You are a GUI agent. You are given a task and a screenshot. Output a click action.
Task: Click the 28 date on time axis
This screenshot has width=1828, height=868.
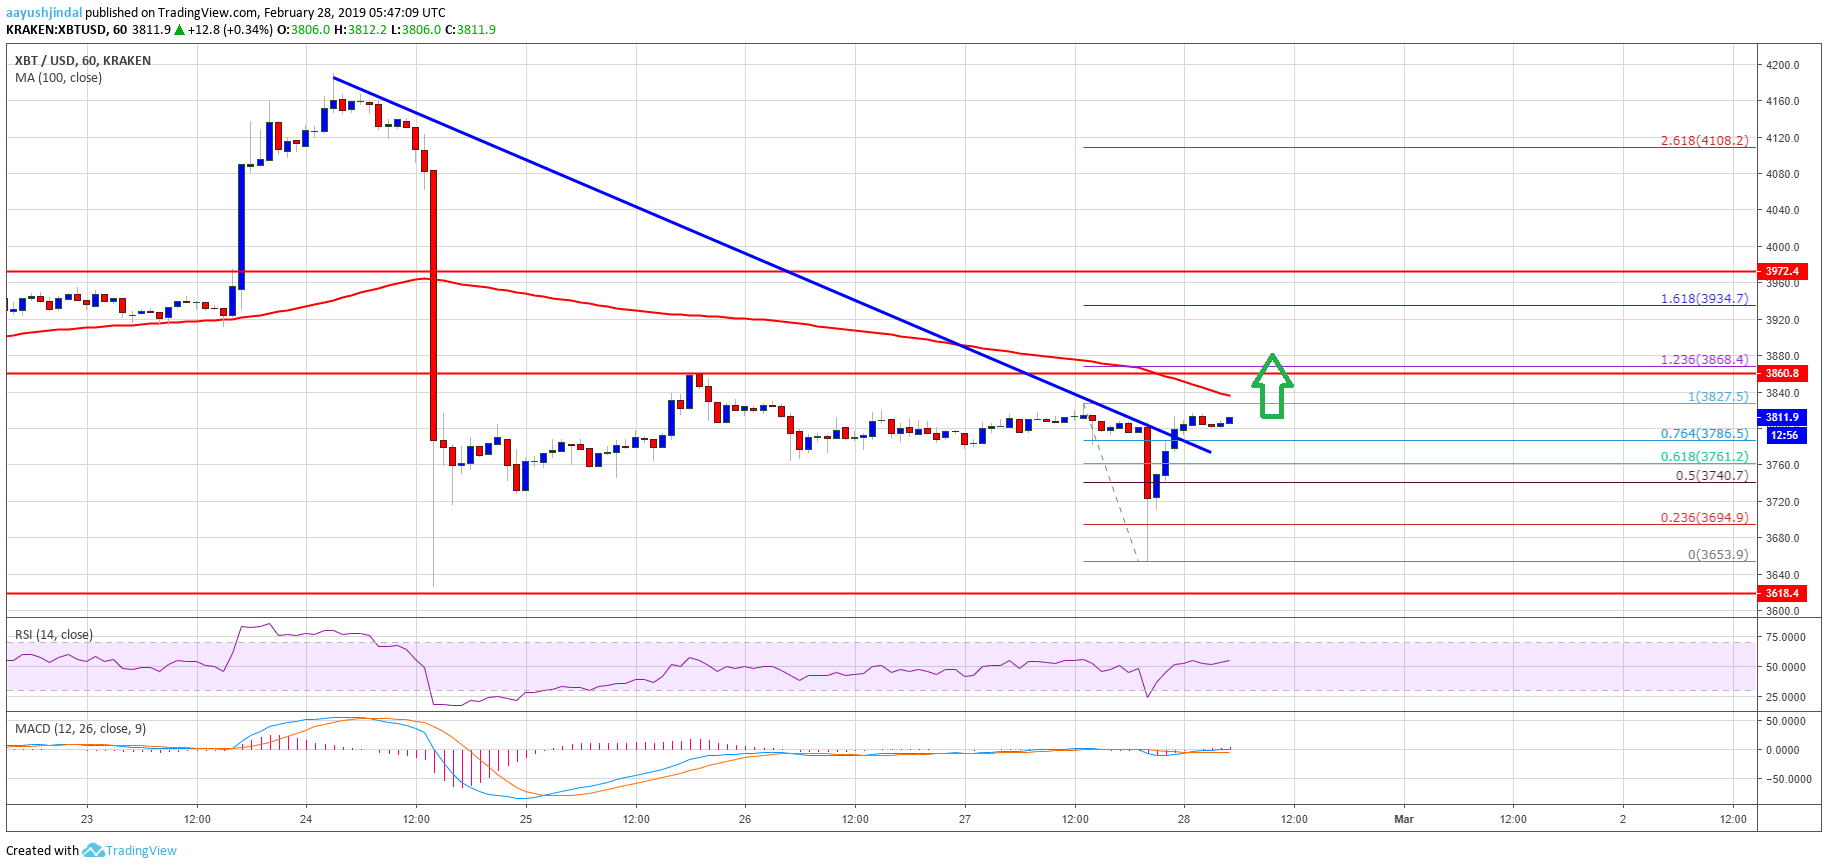[1184, 819]
